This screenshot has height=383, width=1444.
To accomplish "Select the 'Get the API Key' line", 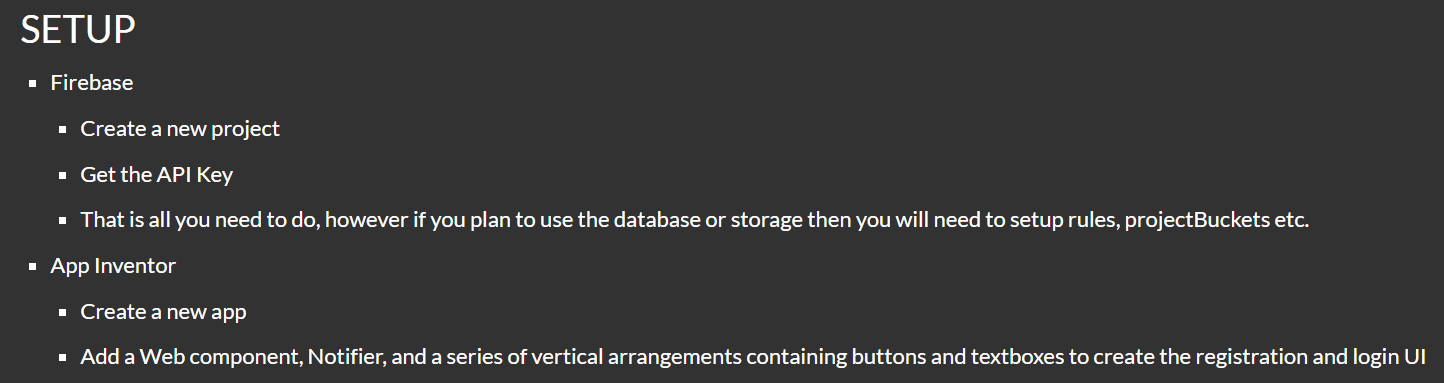I will tap(157, 175).
